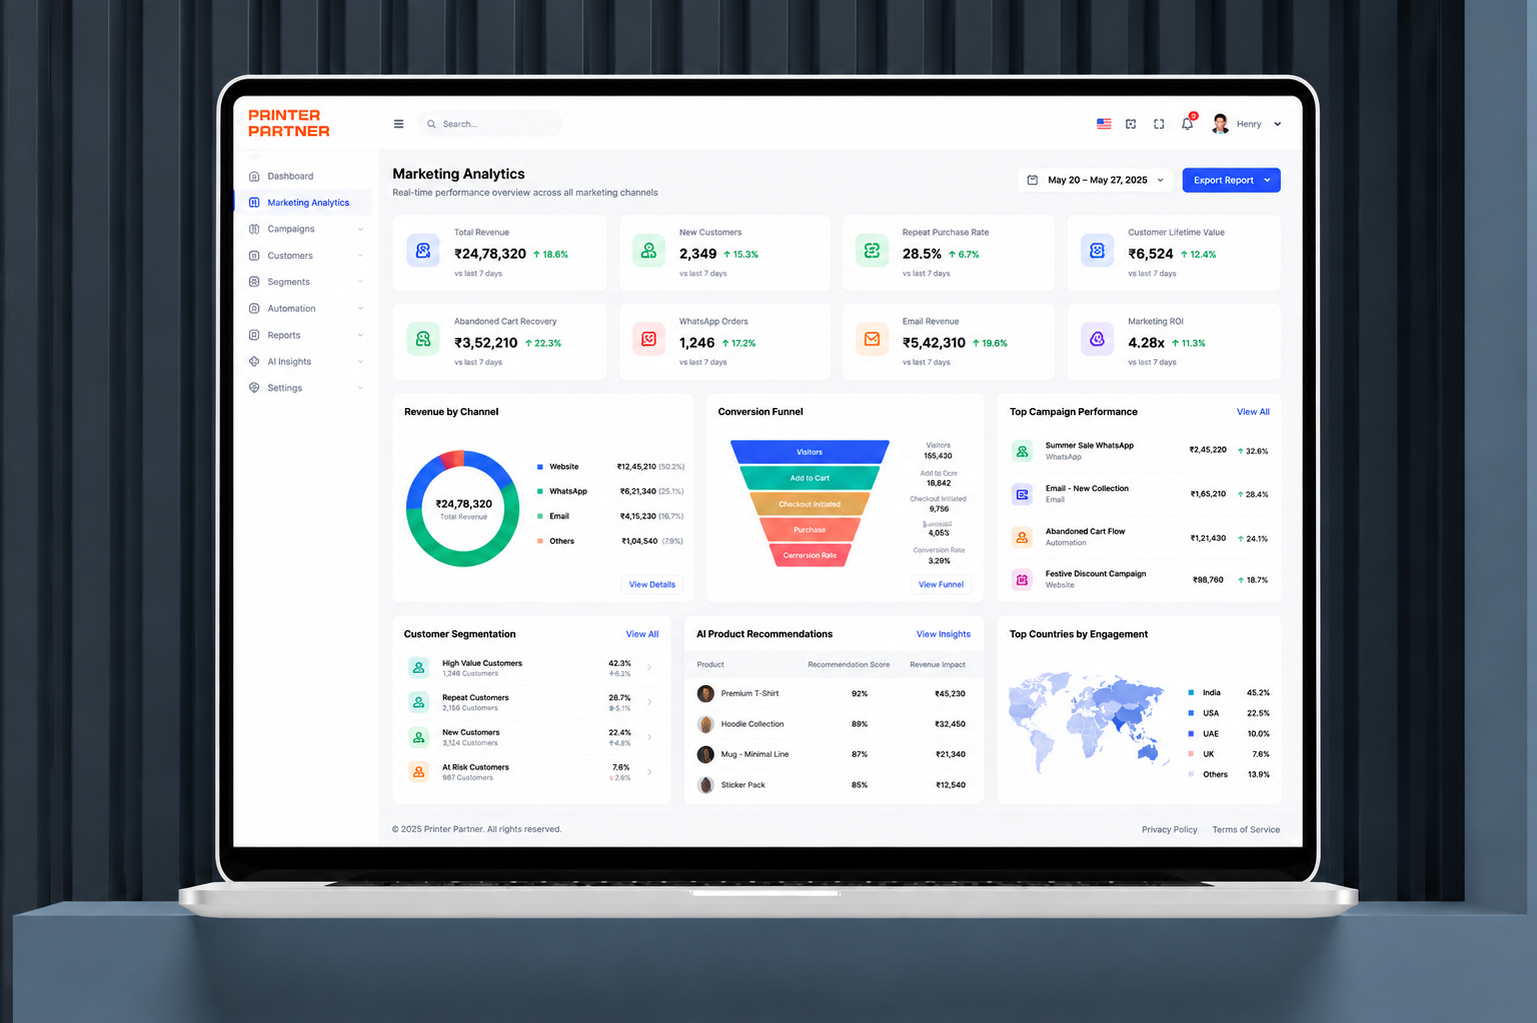
Task: Click the Abandoned Cart Flow icon
Action: [1022, 537]
